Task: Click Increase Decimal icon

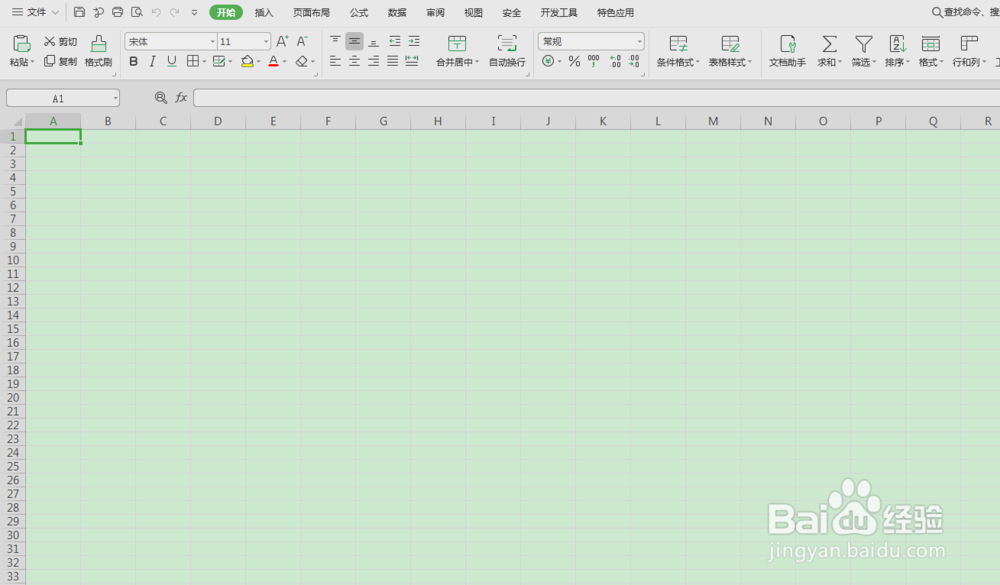Action: (615, 61)
